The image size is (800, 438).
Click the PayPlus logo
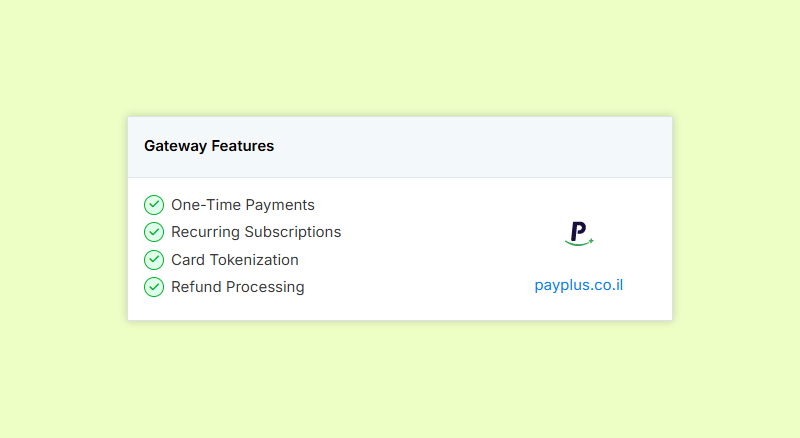click(x=579, y=234)
